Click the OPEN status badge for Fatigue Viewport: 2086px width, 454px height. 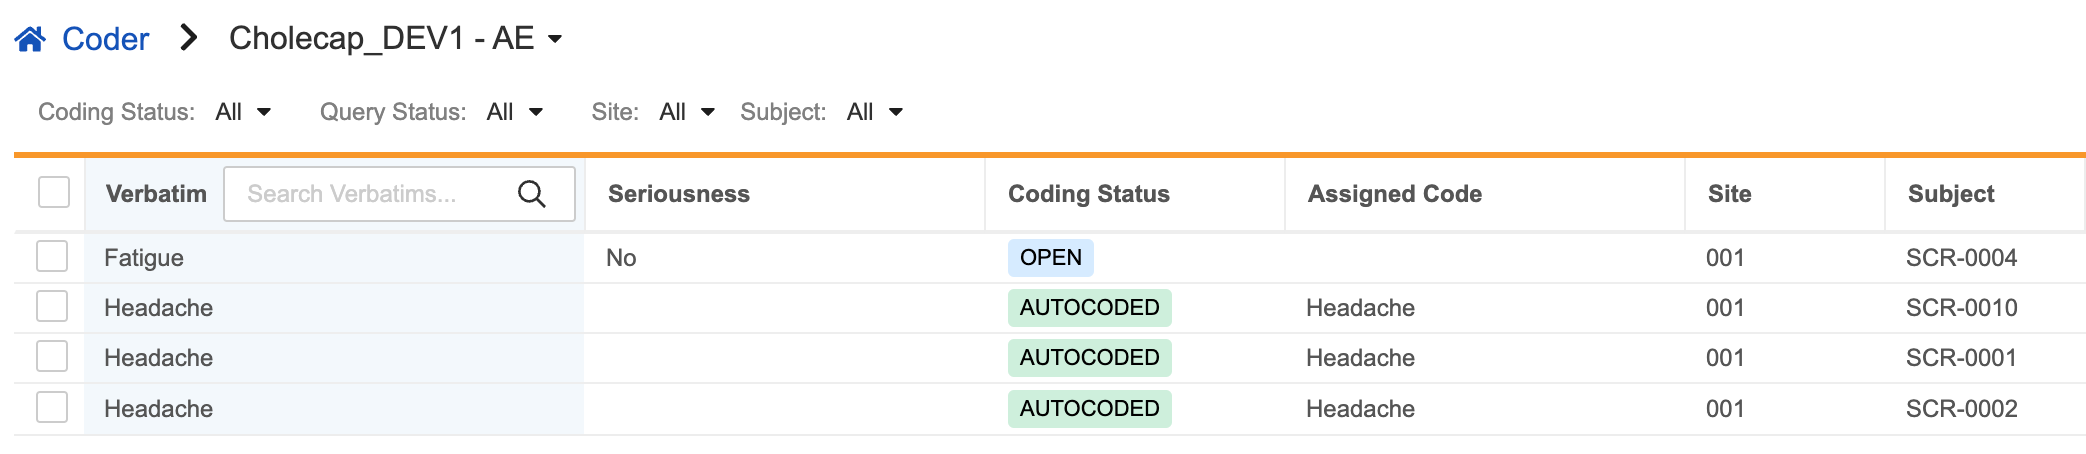click(x=1050, y=258)
